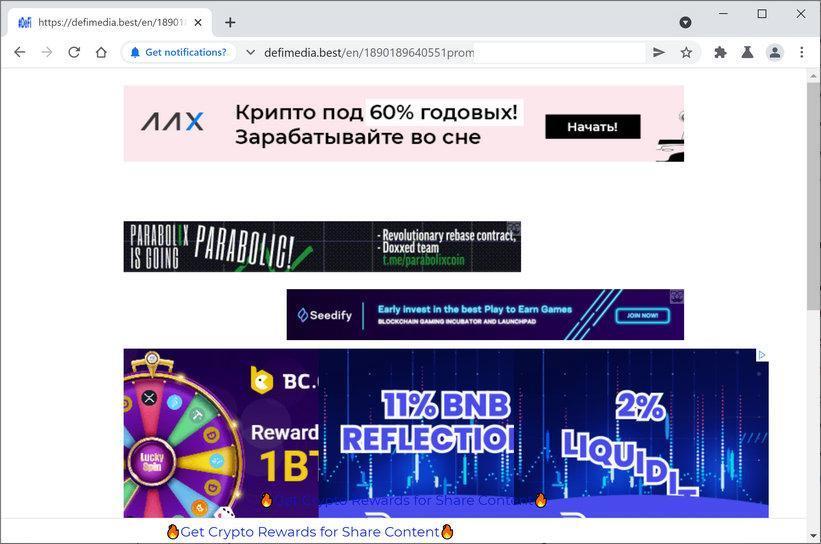Open the user profile avatar
This screenshot has width=821, height=544.
click(x=774, y=52)
